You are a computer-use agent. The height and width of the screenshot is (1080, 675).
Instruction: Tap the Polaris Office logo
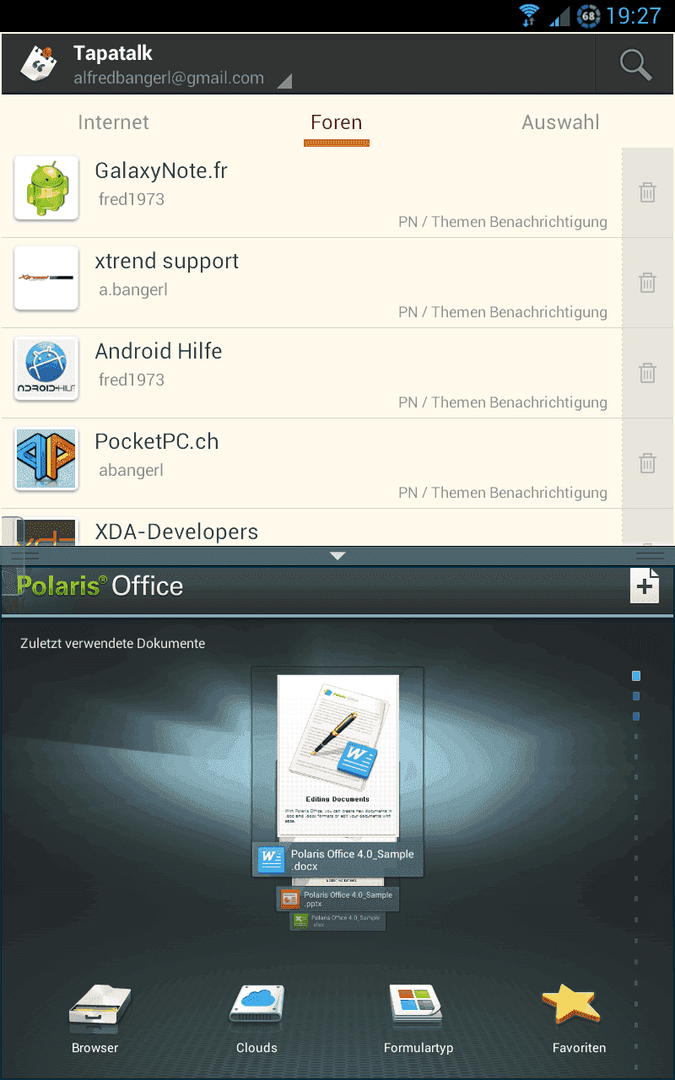(100, 586)
